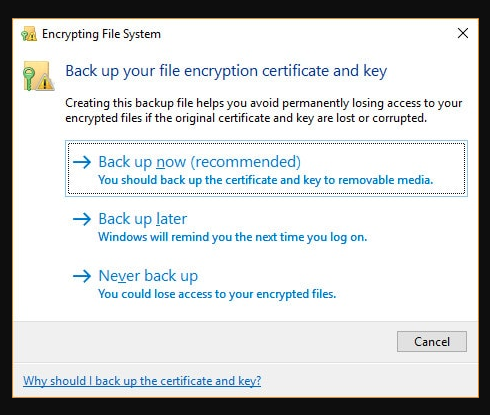Click the key icon in the title bar
The height and width of the screenshot is (415, 490).
coord(29,34)
